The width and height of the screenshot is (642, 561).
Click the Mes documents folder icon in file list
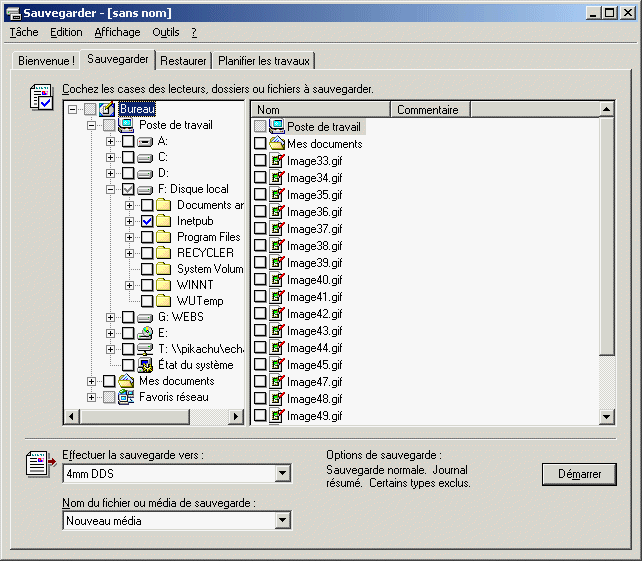click(277, 144)
